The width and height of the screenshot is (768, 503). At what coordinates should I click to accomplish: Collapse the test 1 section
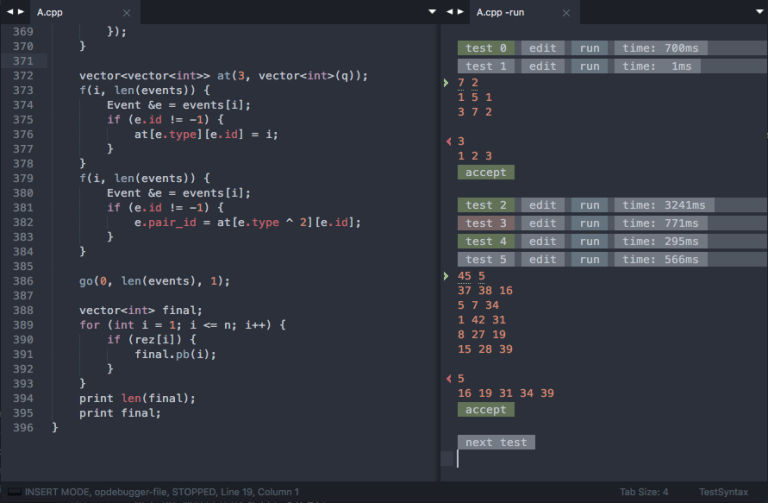coord(486,66)
